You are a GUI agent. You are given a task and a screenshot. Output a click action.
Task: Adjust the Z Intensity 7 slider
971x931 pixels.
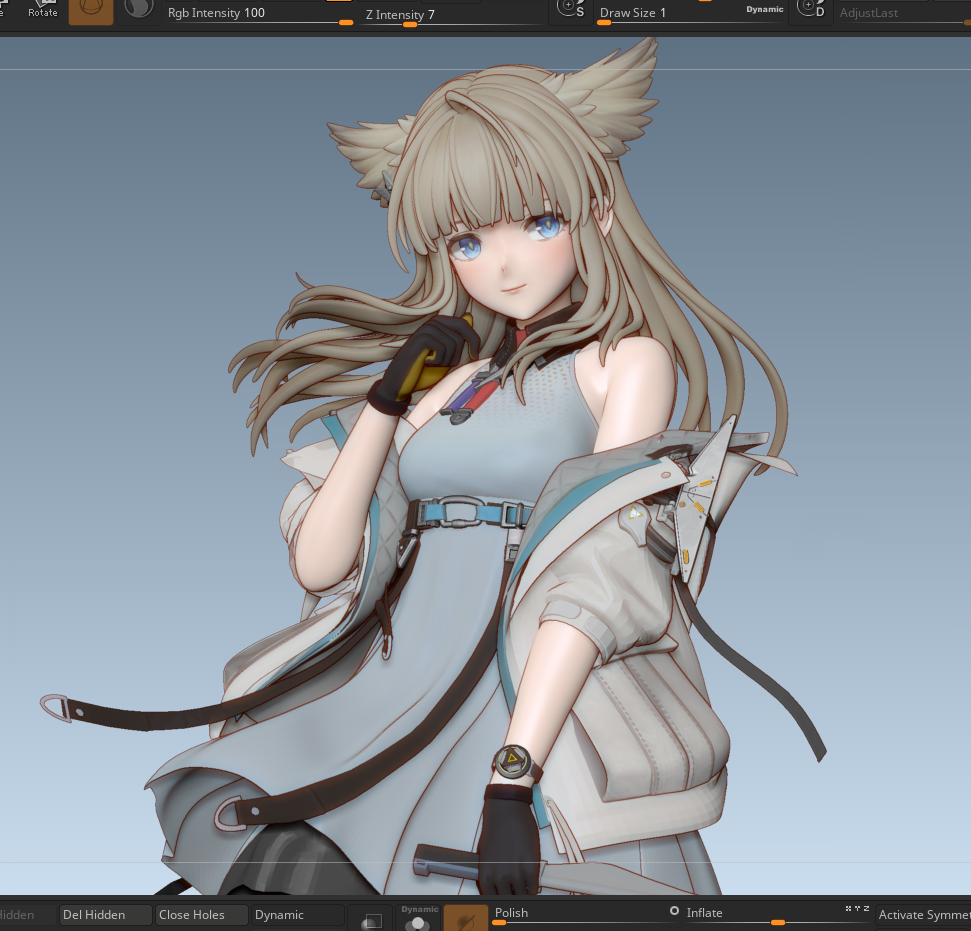tap(452, 15)
